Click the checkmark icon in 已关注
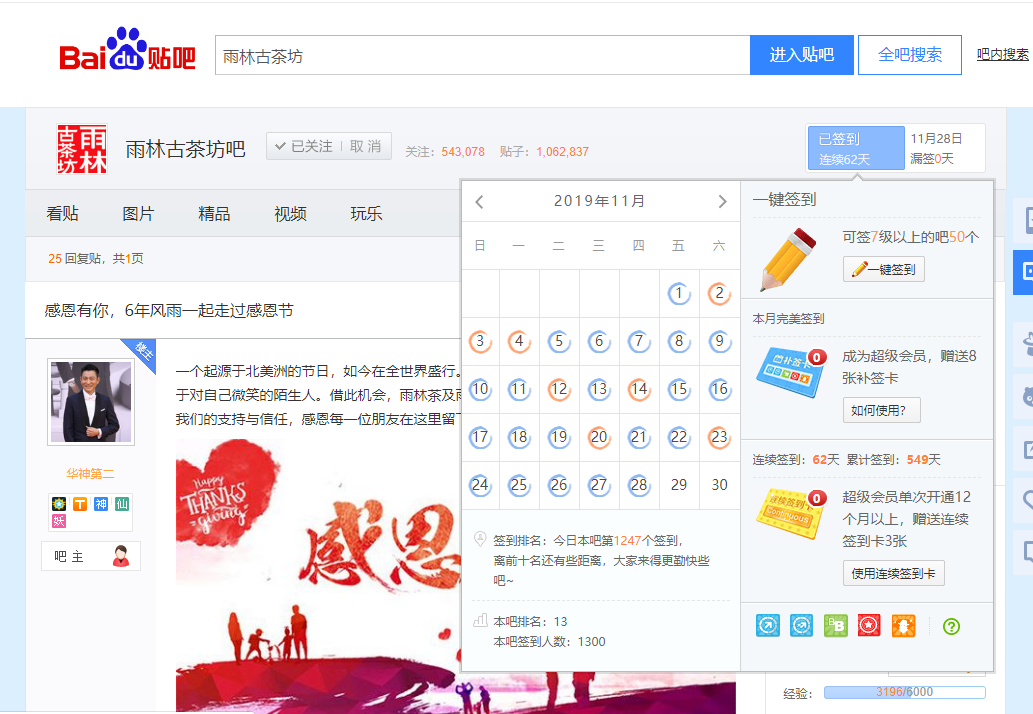1033x714 pixels. (x=280, y=146)
